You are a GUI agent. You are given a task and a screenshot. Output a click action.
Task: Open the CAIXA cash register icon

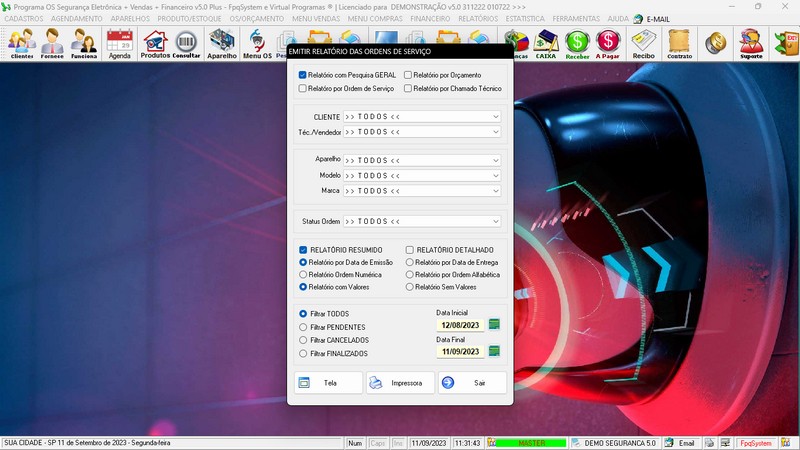(546, 43)
